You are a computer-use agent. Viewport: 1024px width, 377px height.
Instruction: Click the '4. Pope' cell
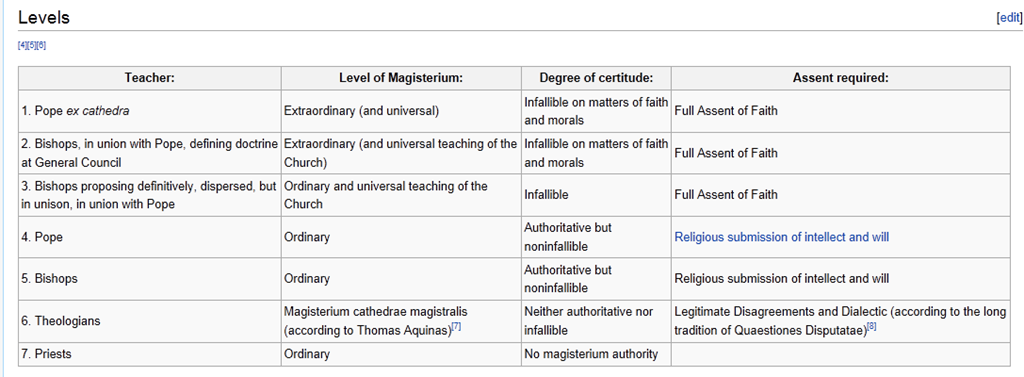point(150,237)
